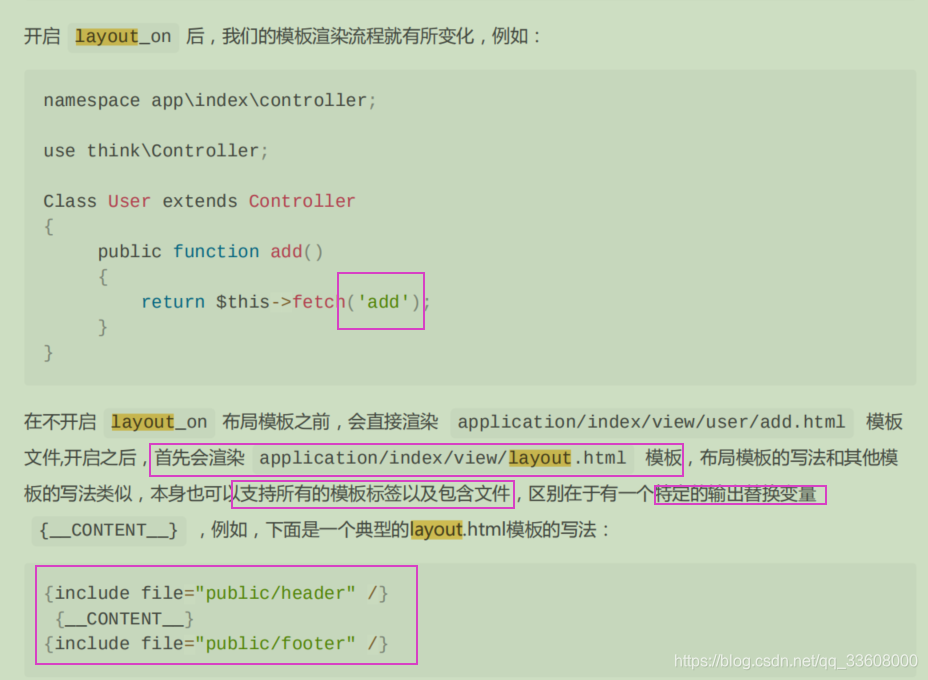Click '{__CONTENT__}' inside the bottom code block

pyautogui.click(x=124, y=618)
